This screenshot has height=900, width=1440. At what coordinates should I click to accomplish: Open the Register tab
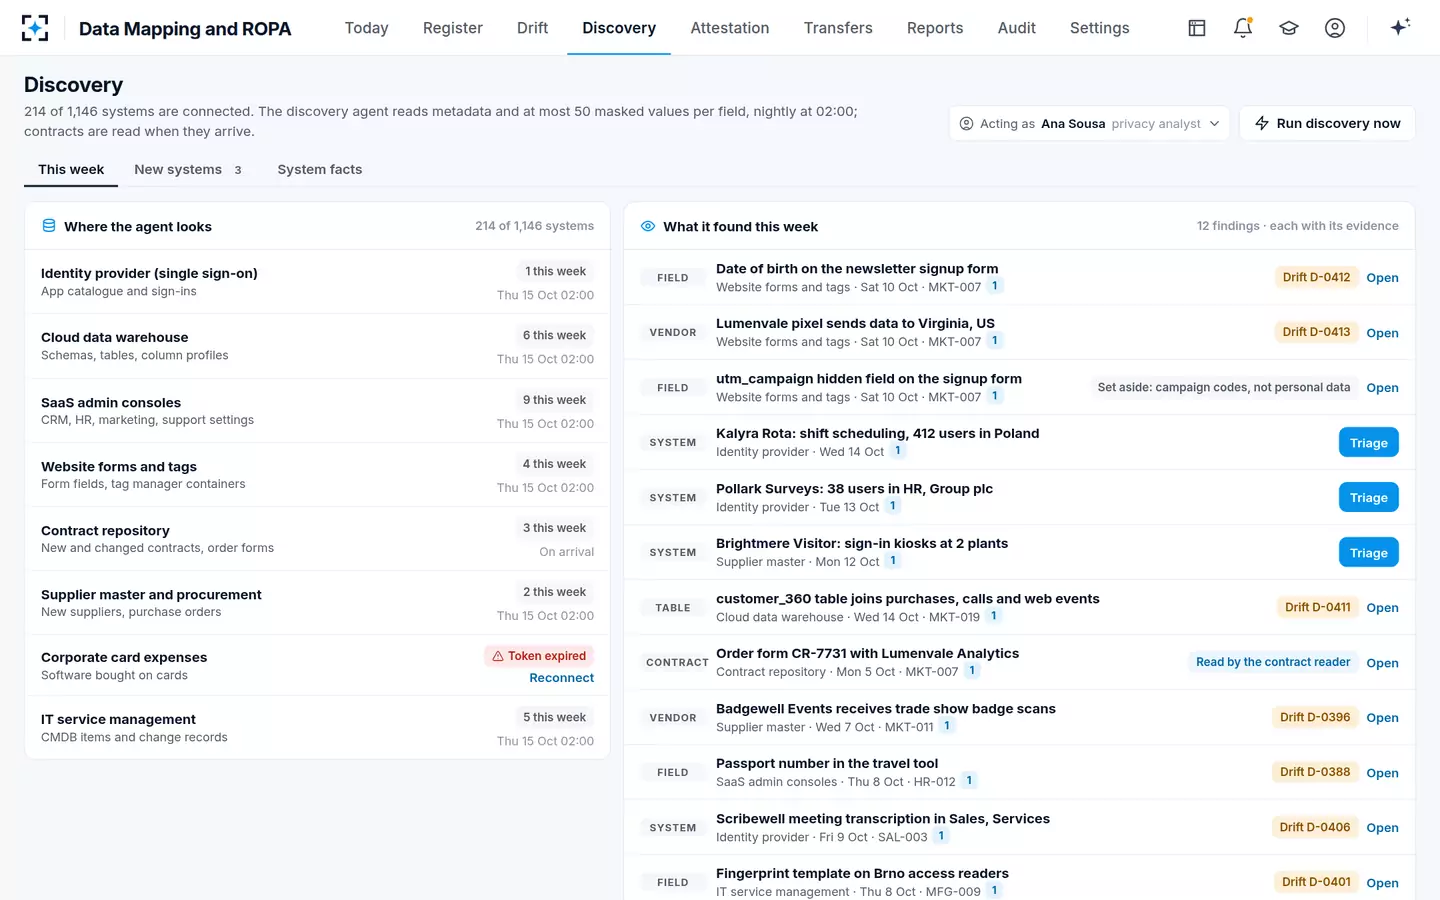(x=453, y=28)
